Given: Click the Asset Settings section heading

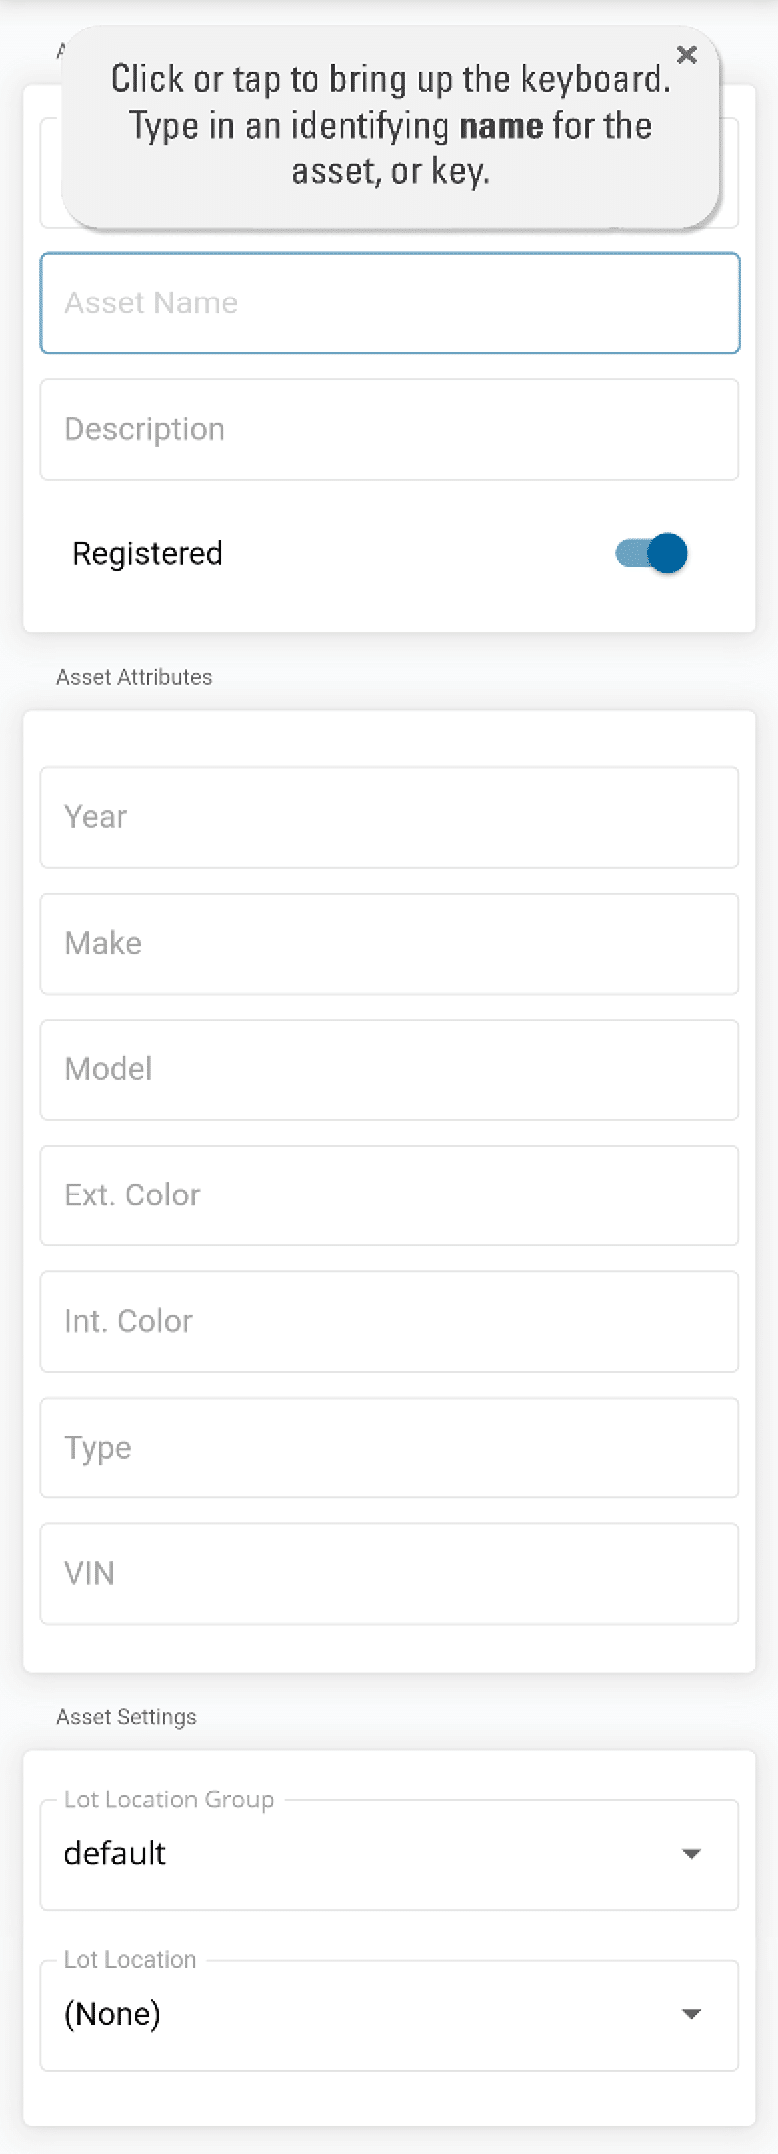Looking at the screenshot, I should point(126,1717).
